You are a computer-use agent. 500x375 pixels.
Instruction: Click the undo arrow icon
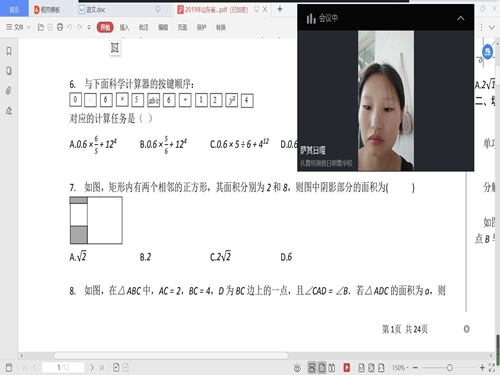click(70, 27)
